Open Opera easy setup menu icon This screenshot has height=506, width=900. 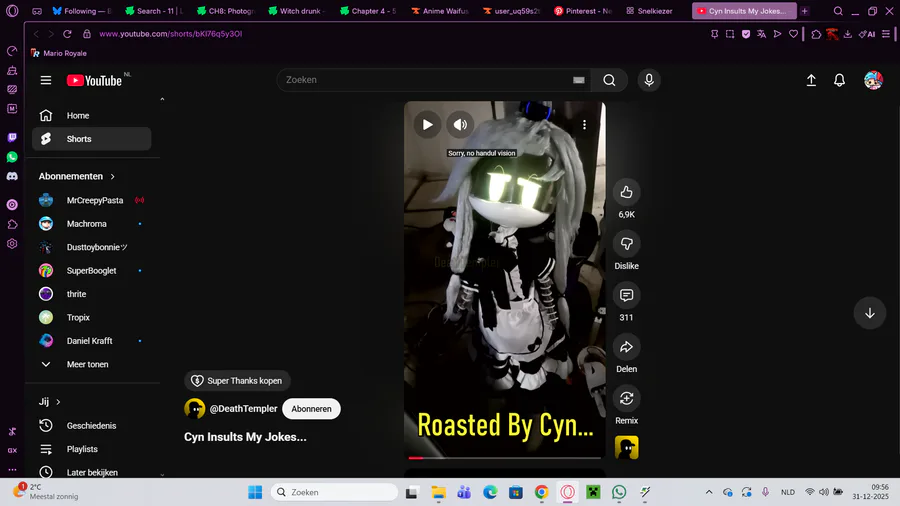click(886, 34)
